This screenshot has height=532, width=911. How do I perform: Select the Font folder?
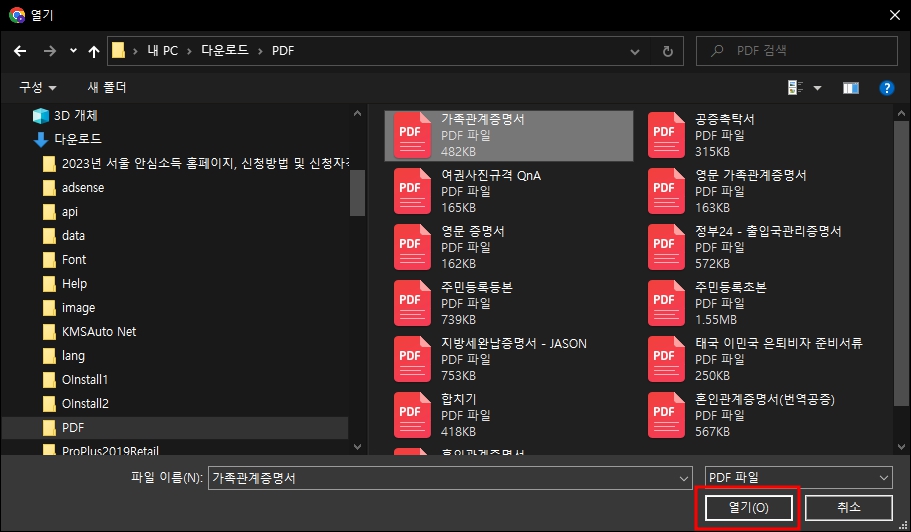74,260
